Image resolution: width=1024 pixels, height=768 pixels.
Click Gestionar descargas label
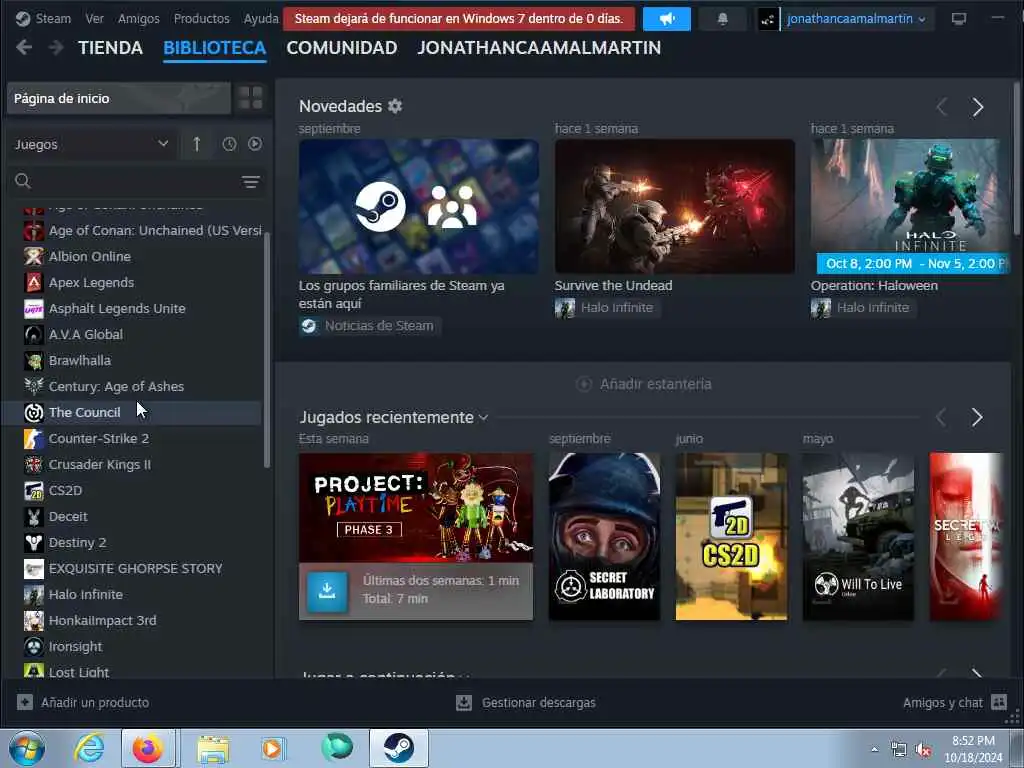pyautogui.click(x=539, y=702)
